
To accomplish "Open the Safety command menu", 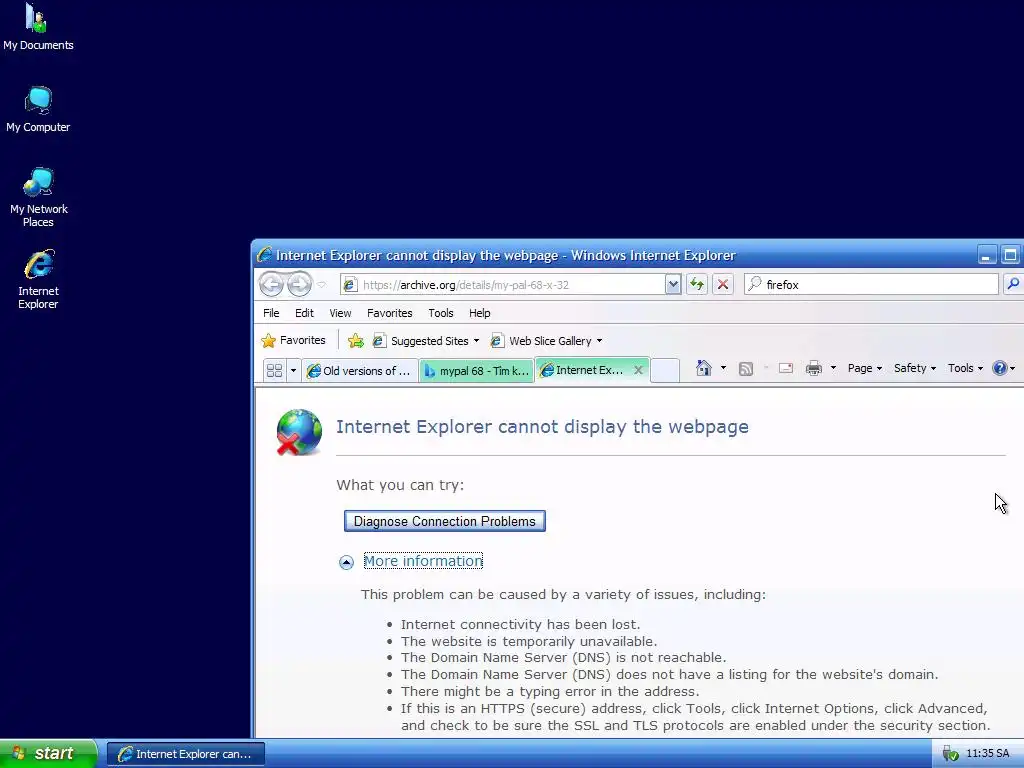I will 914,368.
